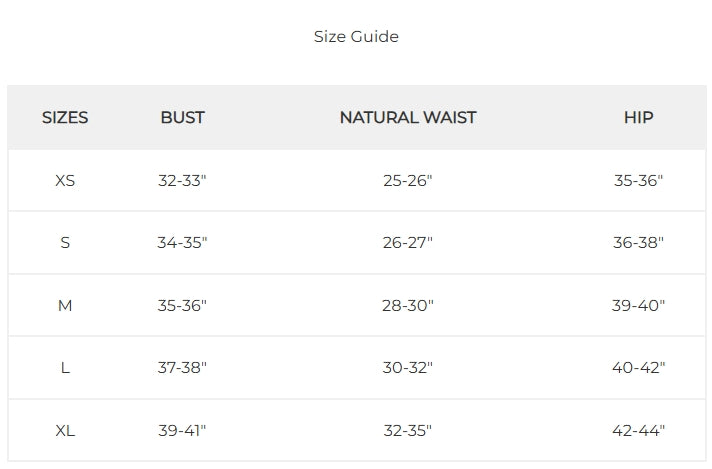Select the 25-26" natural waist value
Screen dimensions: 712x469
click(x=408, y=181)
